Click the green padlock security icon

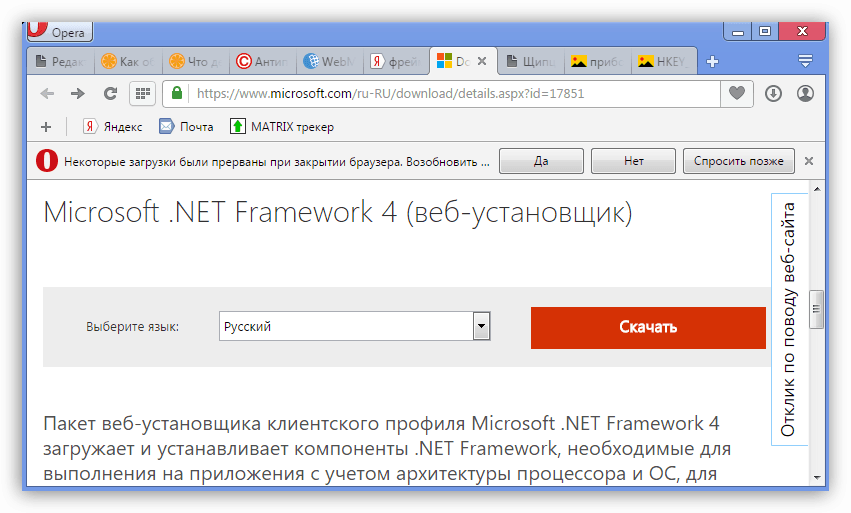click(x=176, y=93)
